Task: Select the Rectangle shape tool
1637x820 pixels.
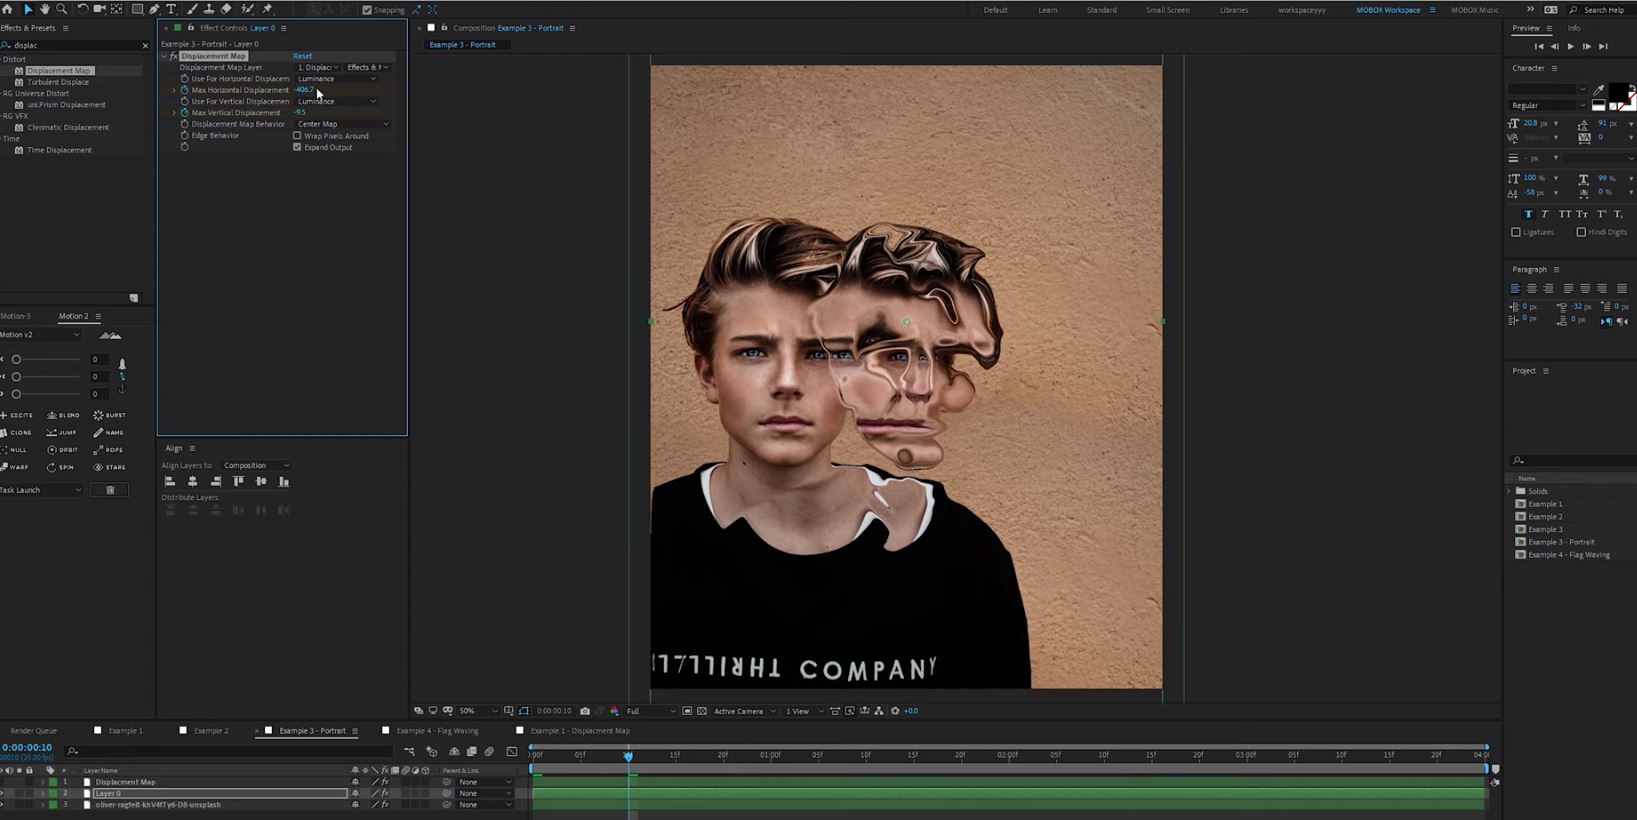Action: click(x=137, y=9)
